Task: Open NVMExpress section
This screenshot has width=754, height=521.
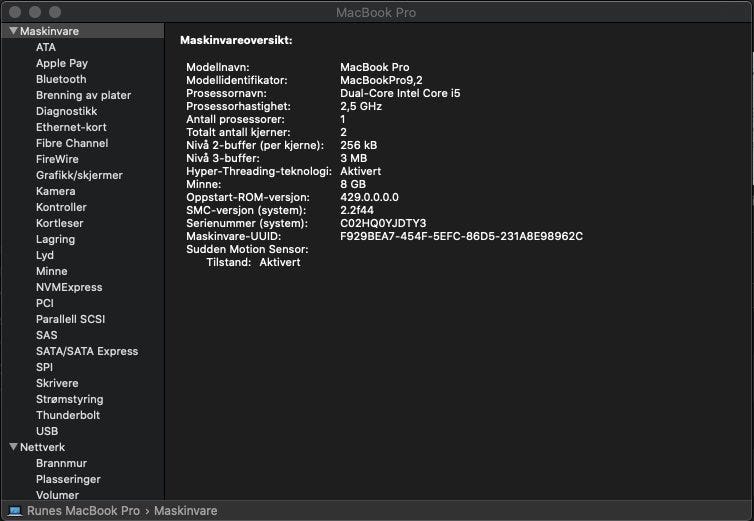Action: [69, 287]
